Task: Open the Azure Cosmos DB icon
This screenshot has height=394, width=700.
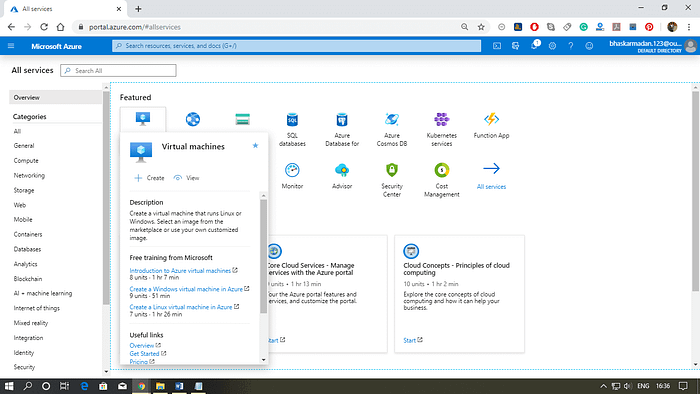Action: click(x=392, y=120)
